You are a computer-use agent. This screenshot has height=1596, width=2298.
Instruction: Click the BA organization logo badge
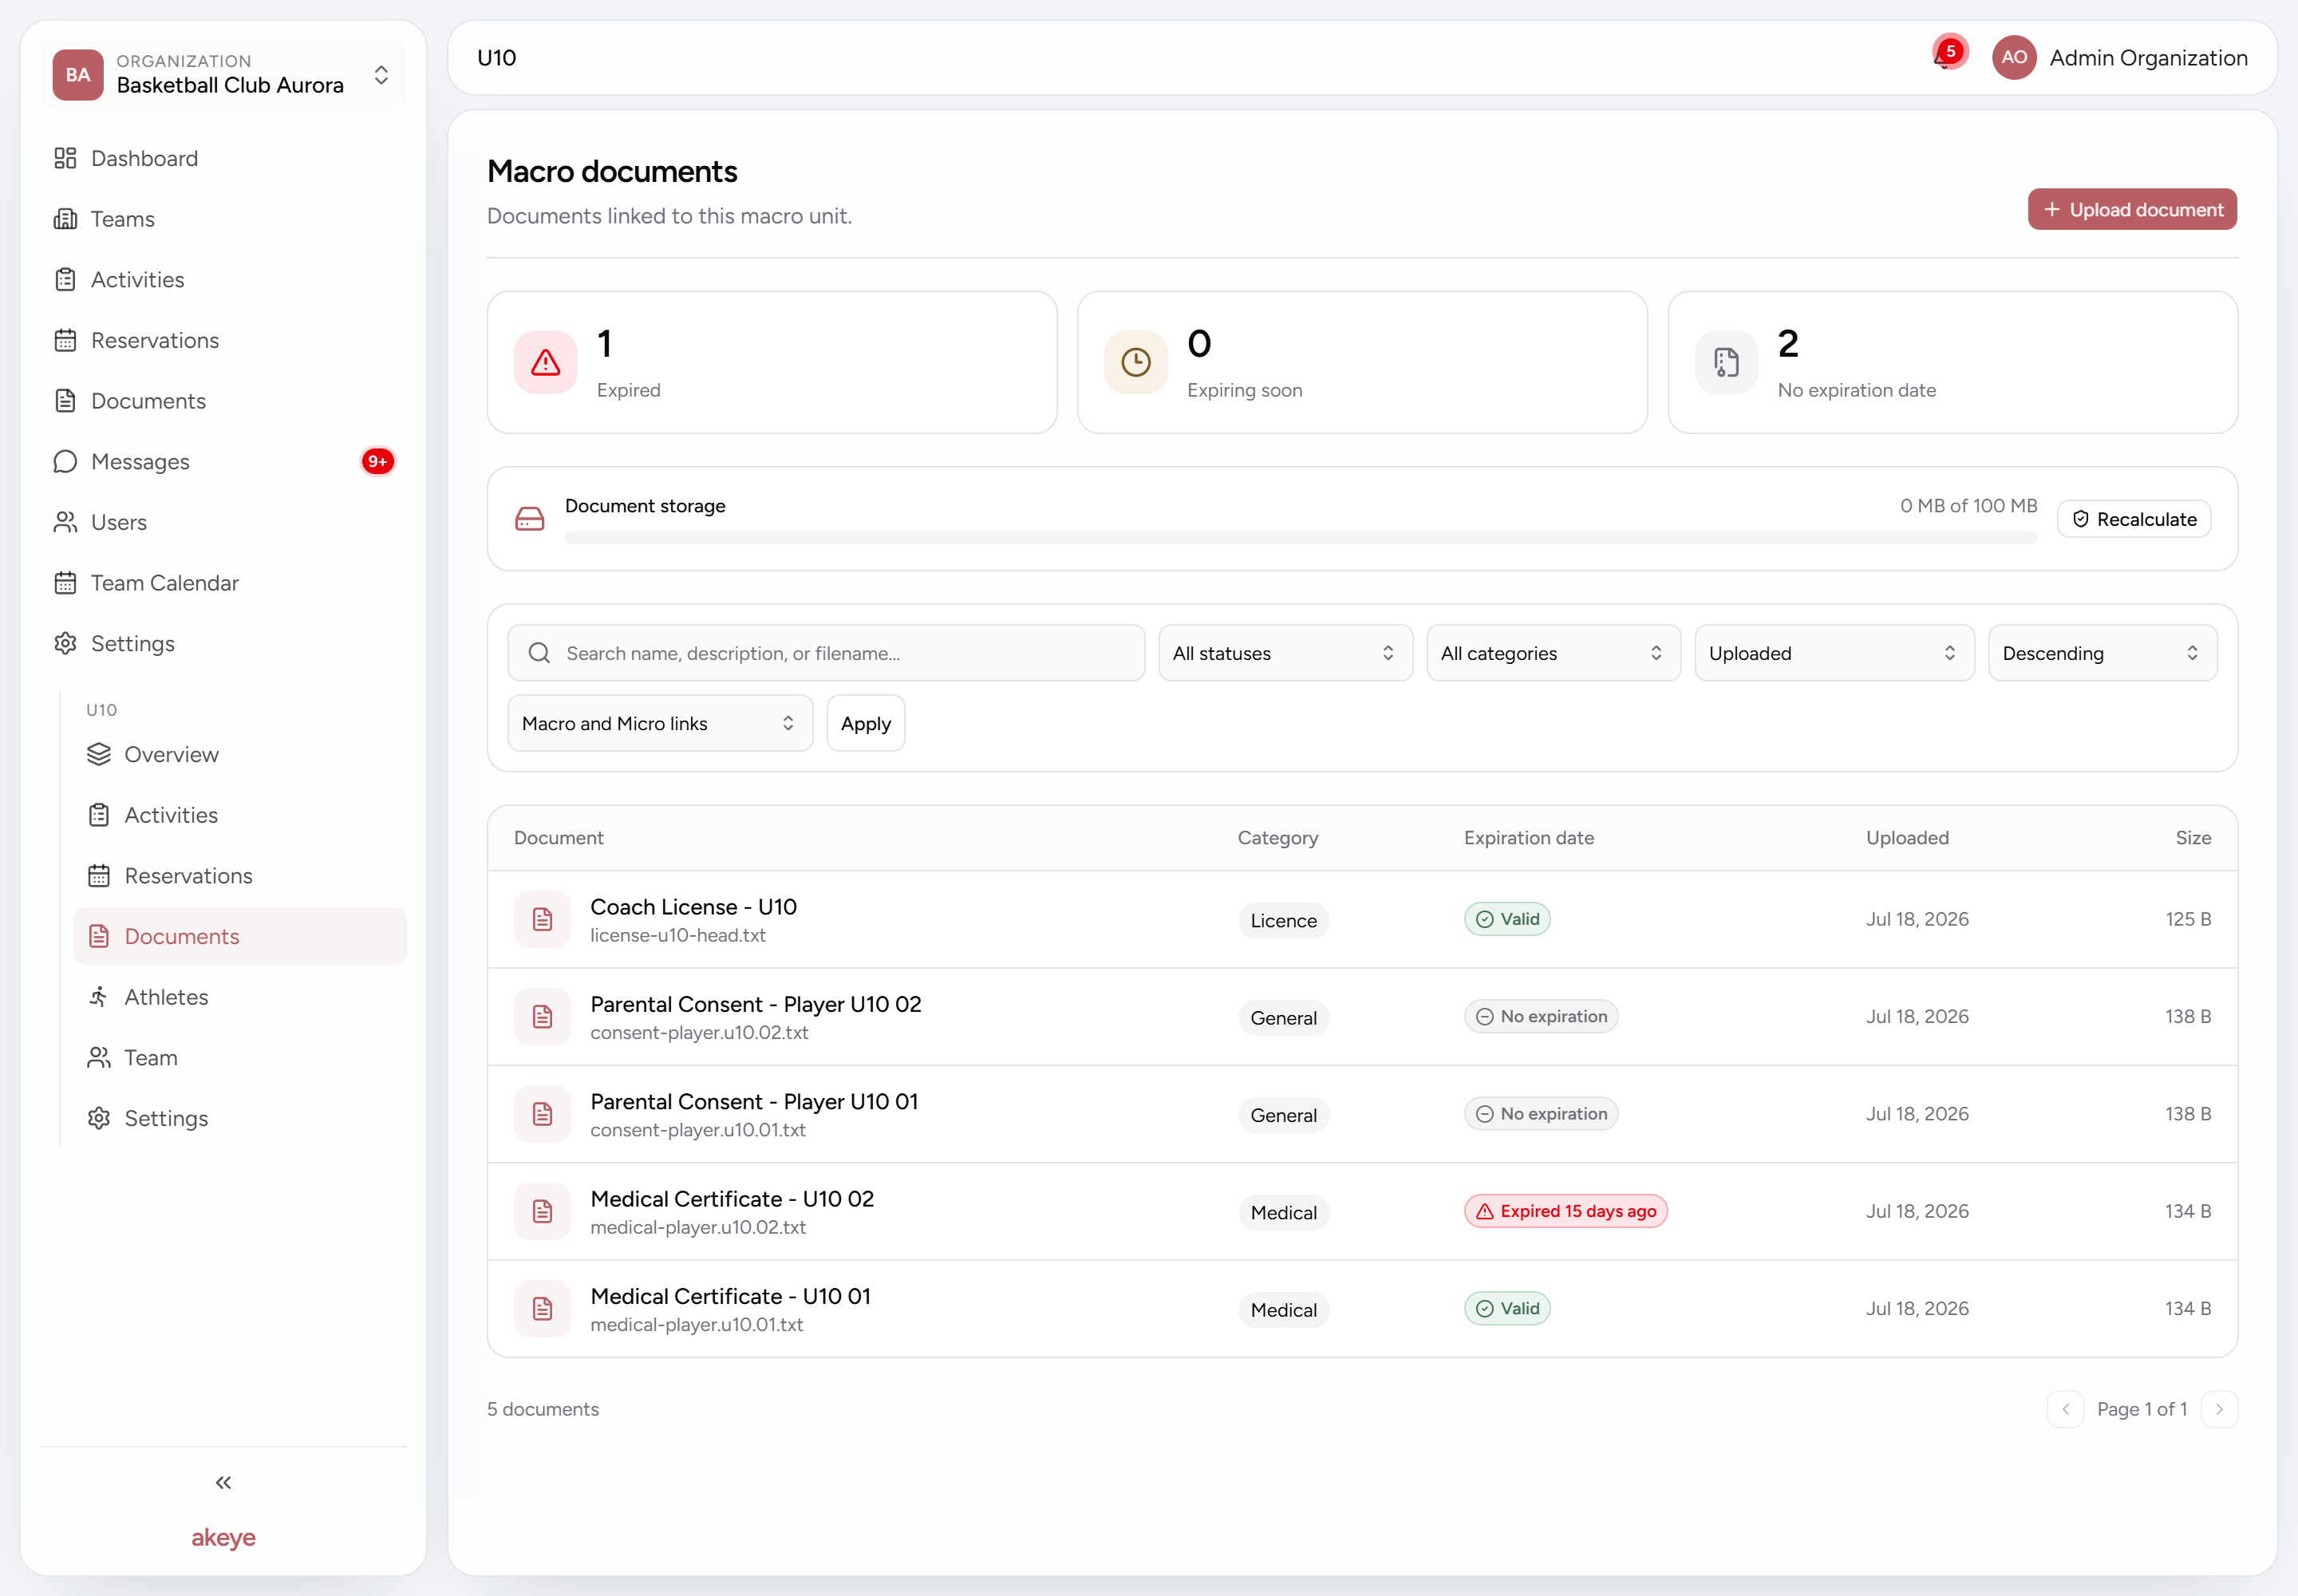tap(78, 75)
